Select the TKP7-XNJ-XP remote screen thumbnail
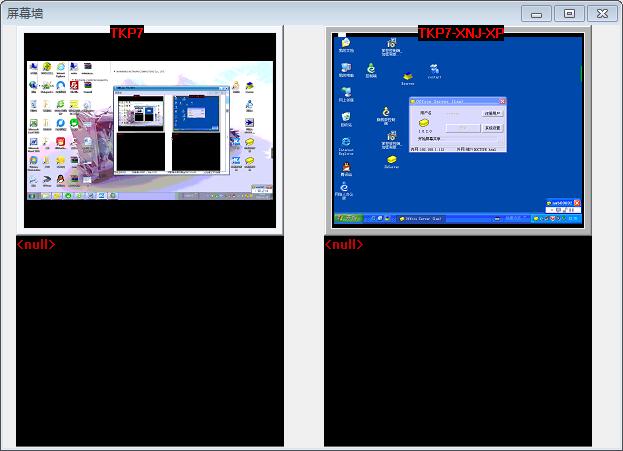Viewport: 623px width, 451px height. point(458,130)
